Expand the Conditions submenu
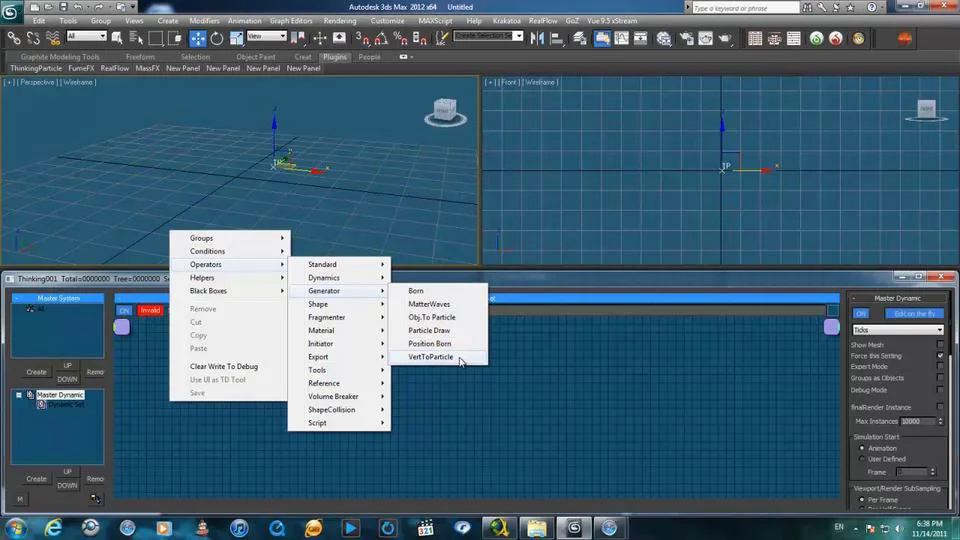The image size is (960, 540). 229,251
